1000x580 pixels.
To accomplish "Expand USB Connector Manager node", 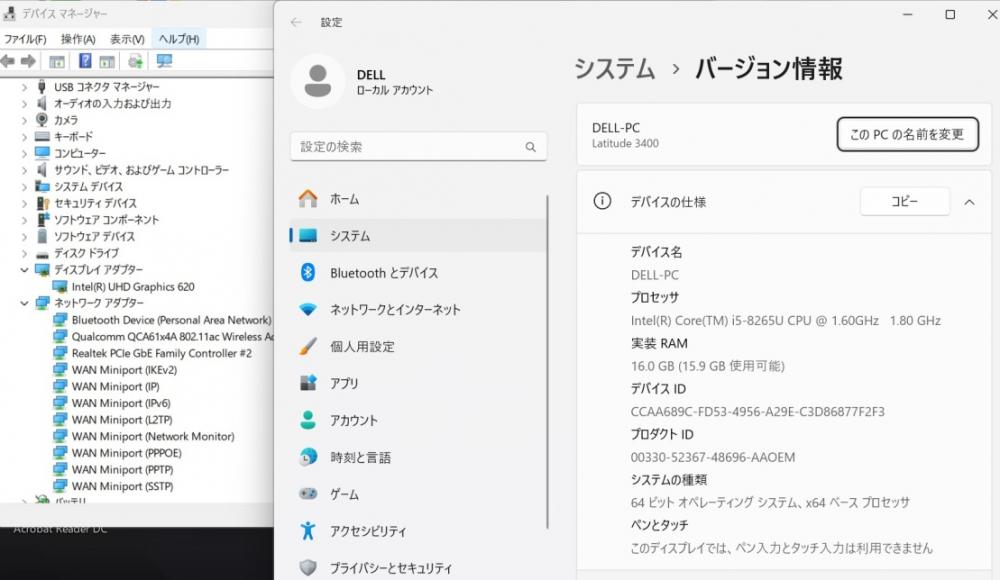I will 24,87.
